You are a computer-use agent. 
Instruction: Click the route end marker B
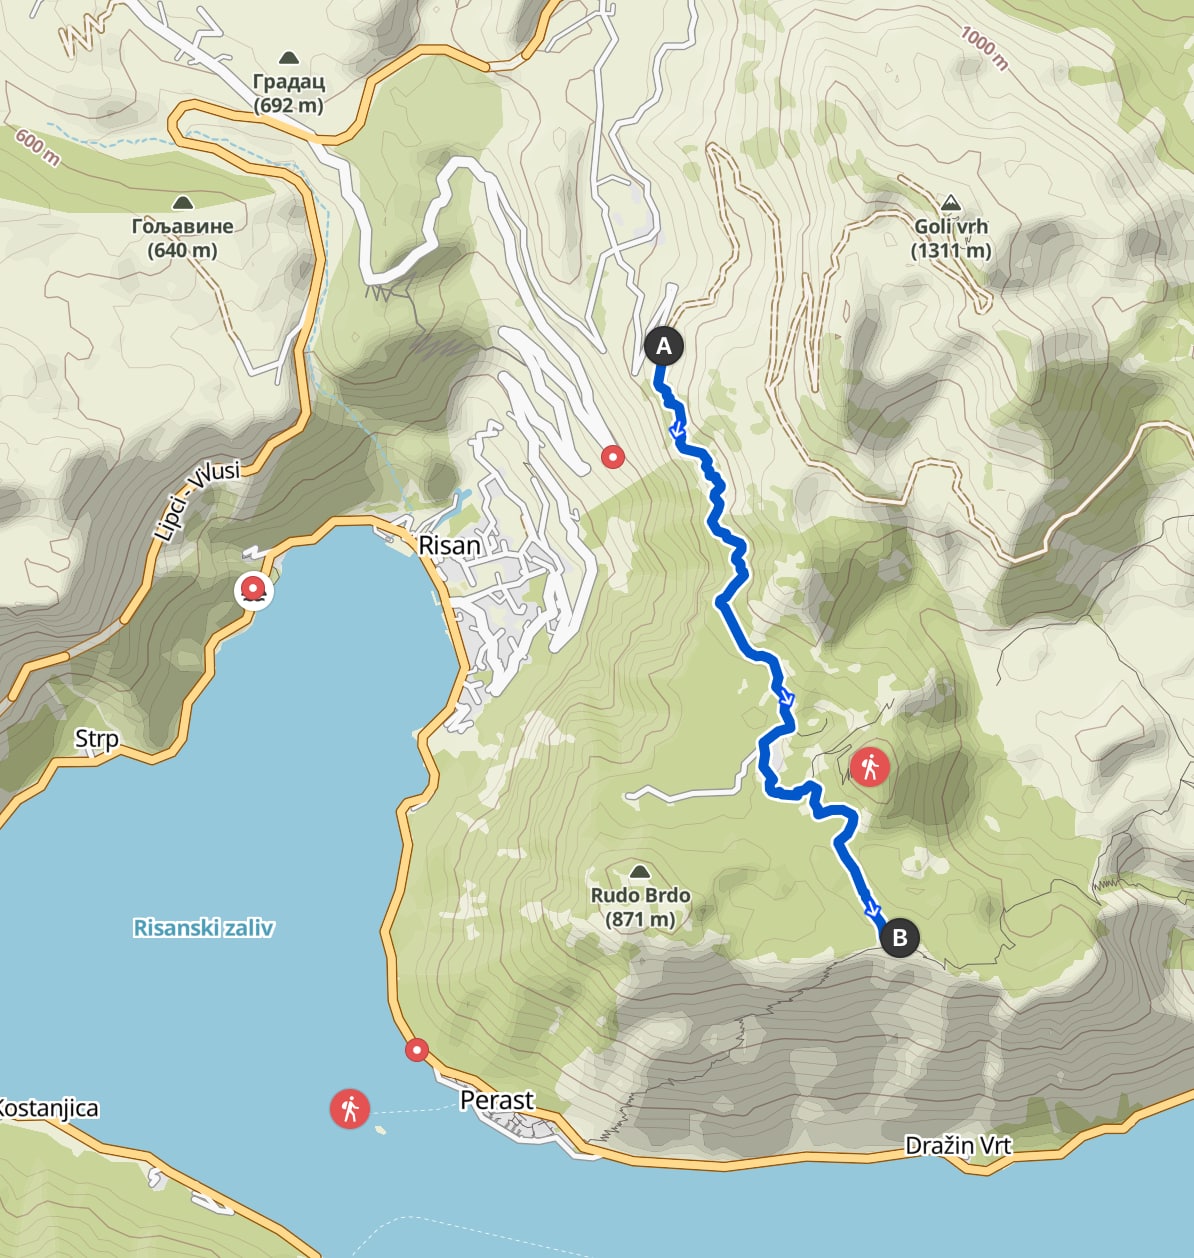tap(899, 937)
